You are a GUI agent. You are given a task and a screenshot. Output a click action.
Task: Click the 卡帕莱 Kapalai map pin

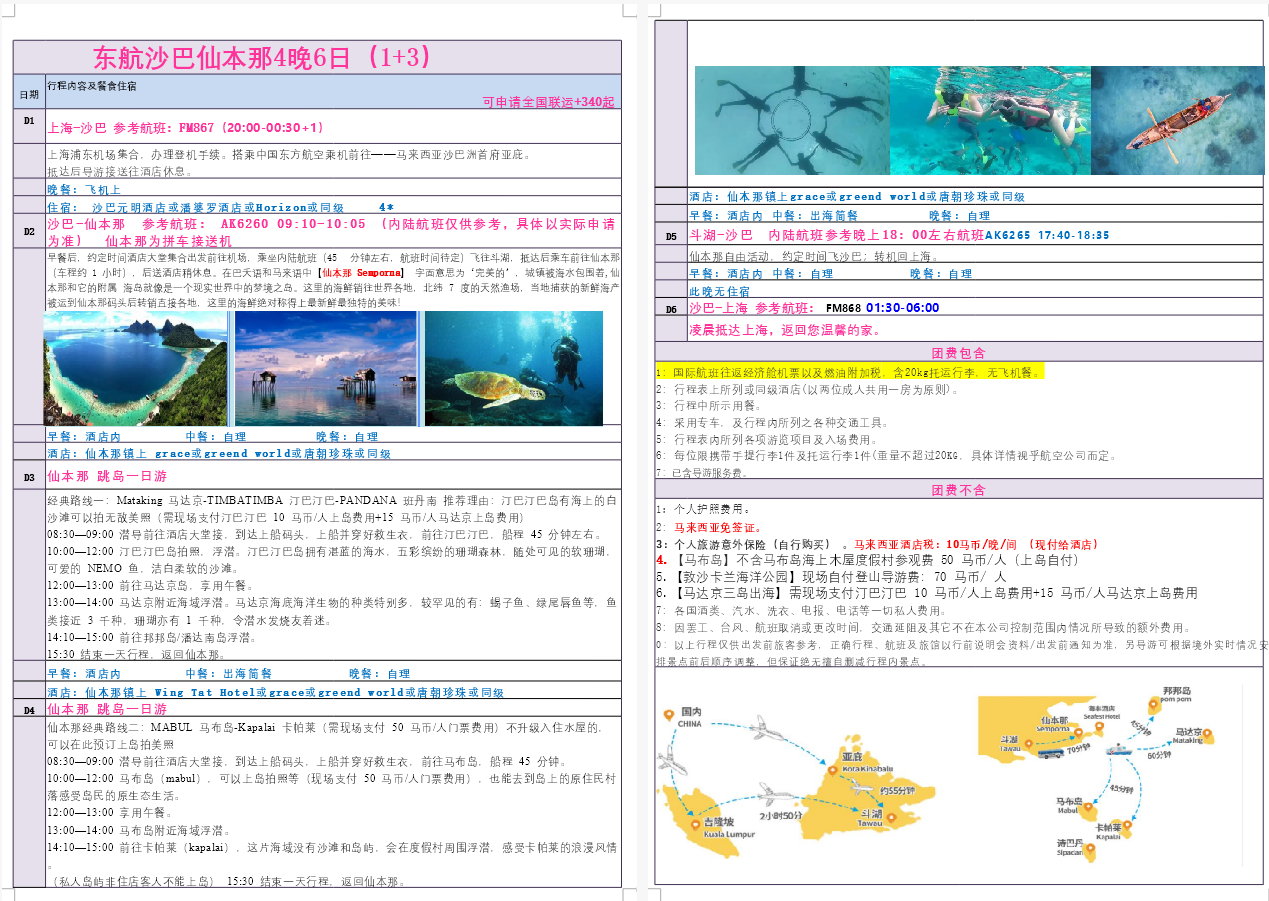tap(1126, 827)
